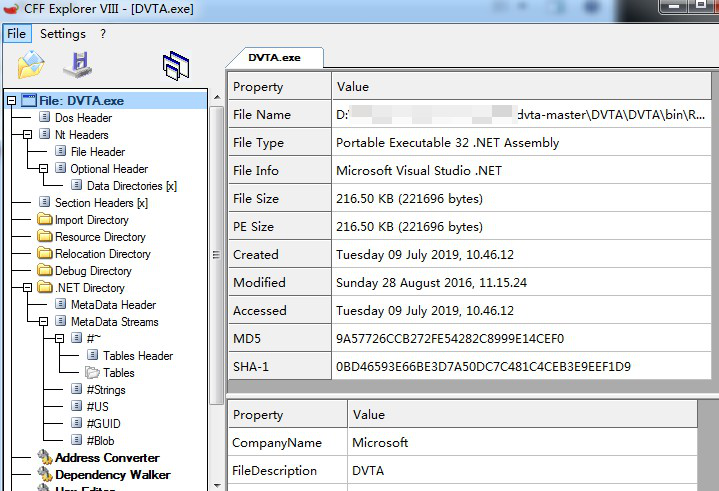
Task: Select the Accessed date value
Action: [521, 310]
